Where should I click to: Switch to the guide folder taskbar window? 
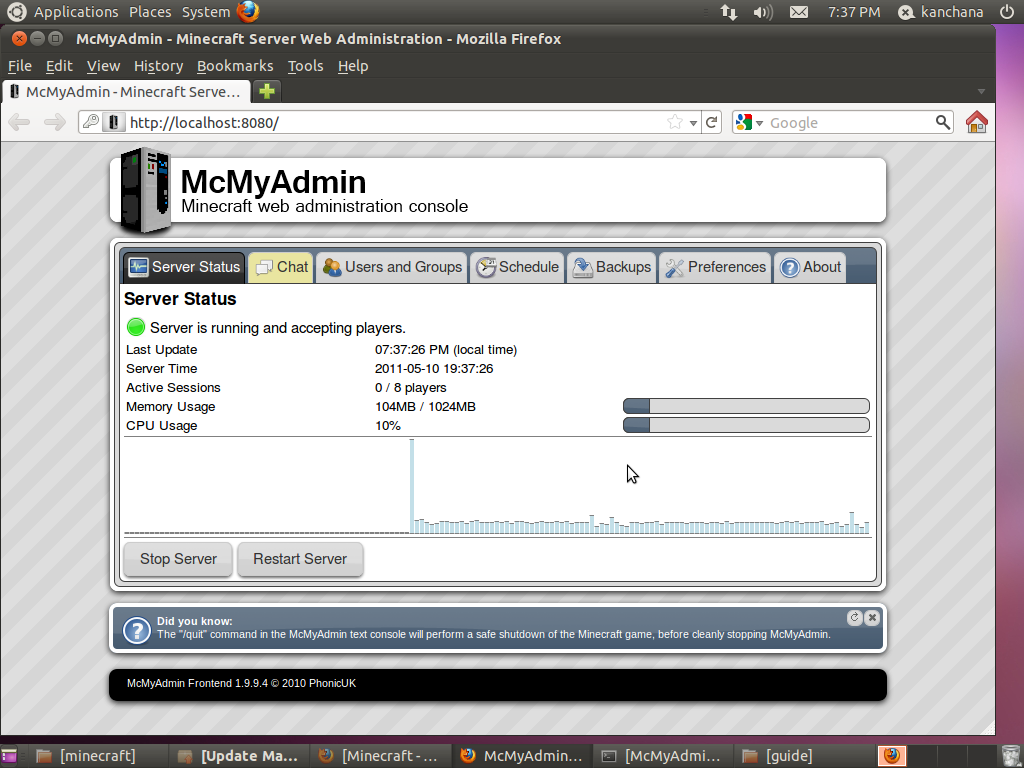(x=803, y=756)
